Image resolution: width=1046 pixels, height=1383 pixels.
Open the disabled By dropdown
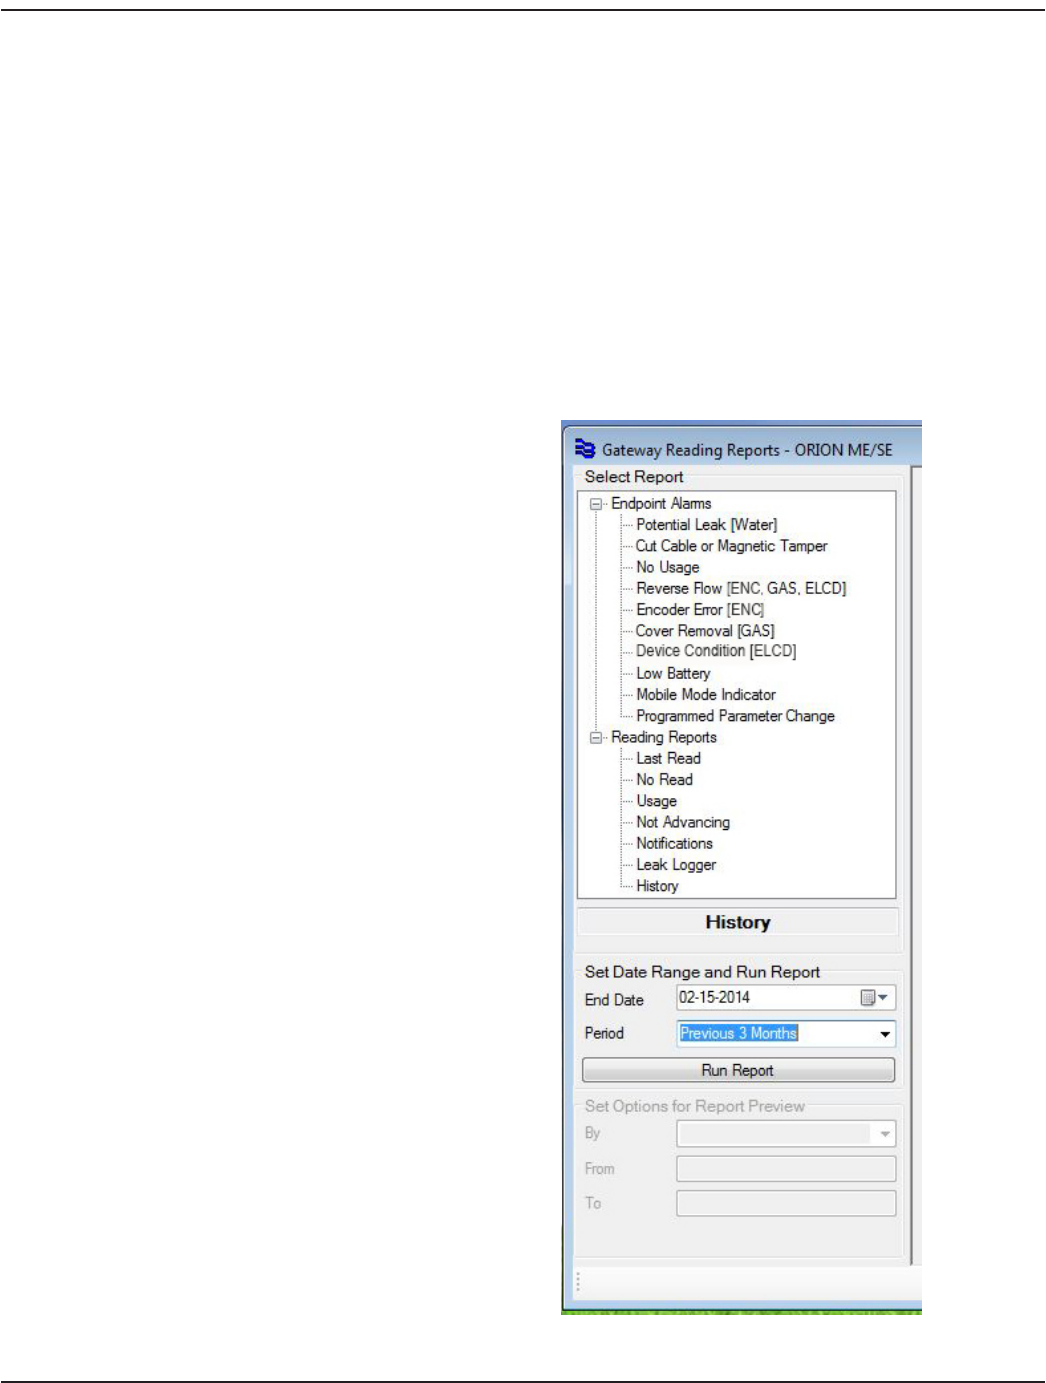pyautogui.click(x=786, y=1134)
